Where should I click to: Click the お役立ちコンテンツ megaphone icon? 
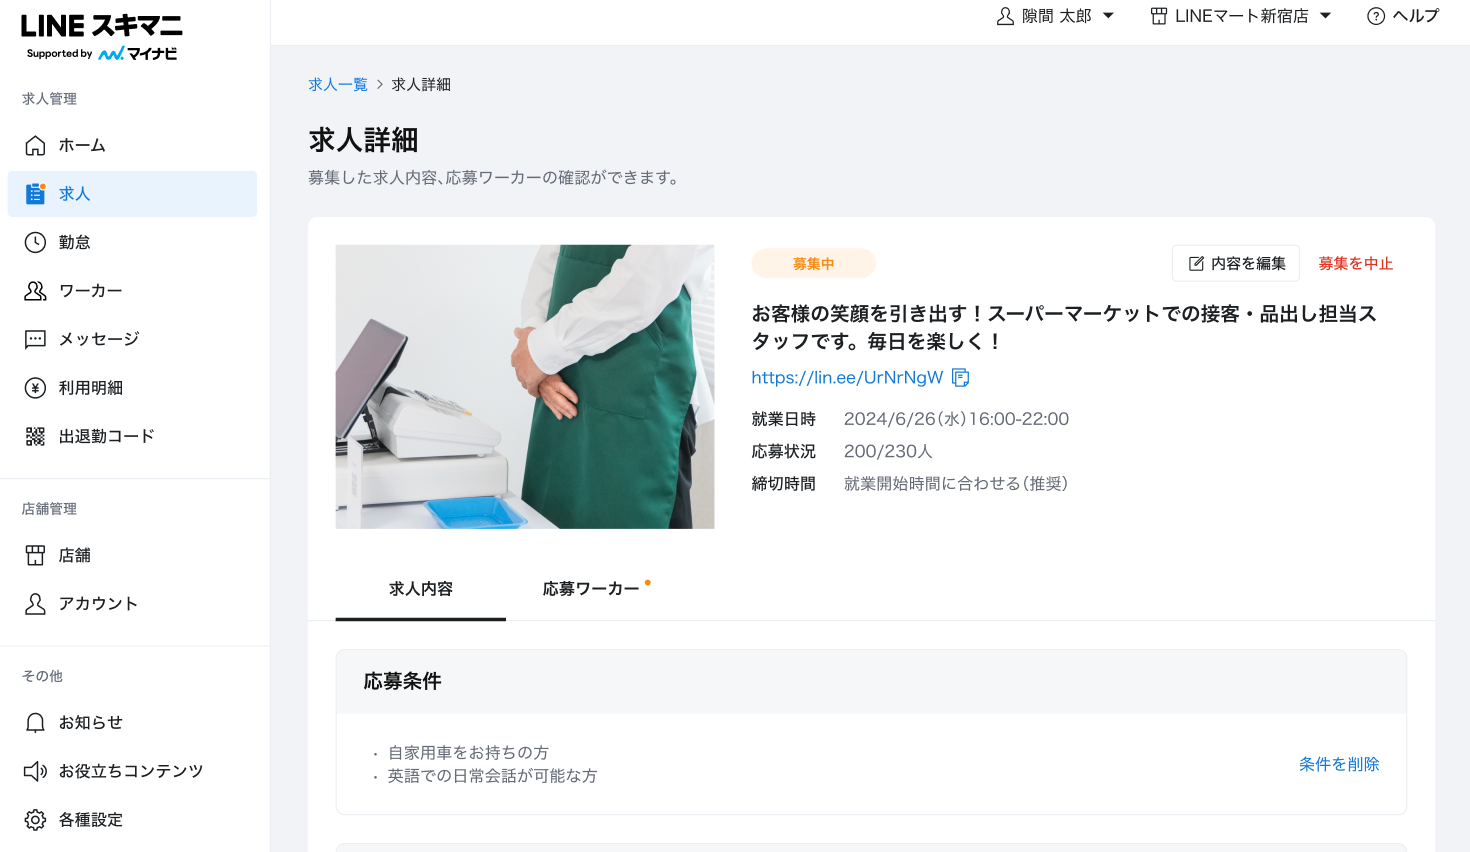coord(35,771)
